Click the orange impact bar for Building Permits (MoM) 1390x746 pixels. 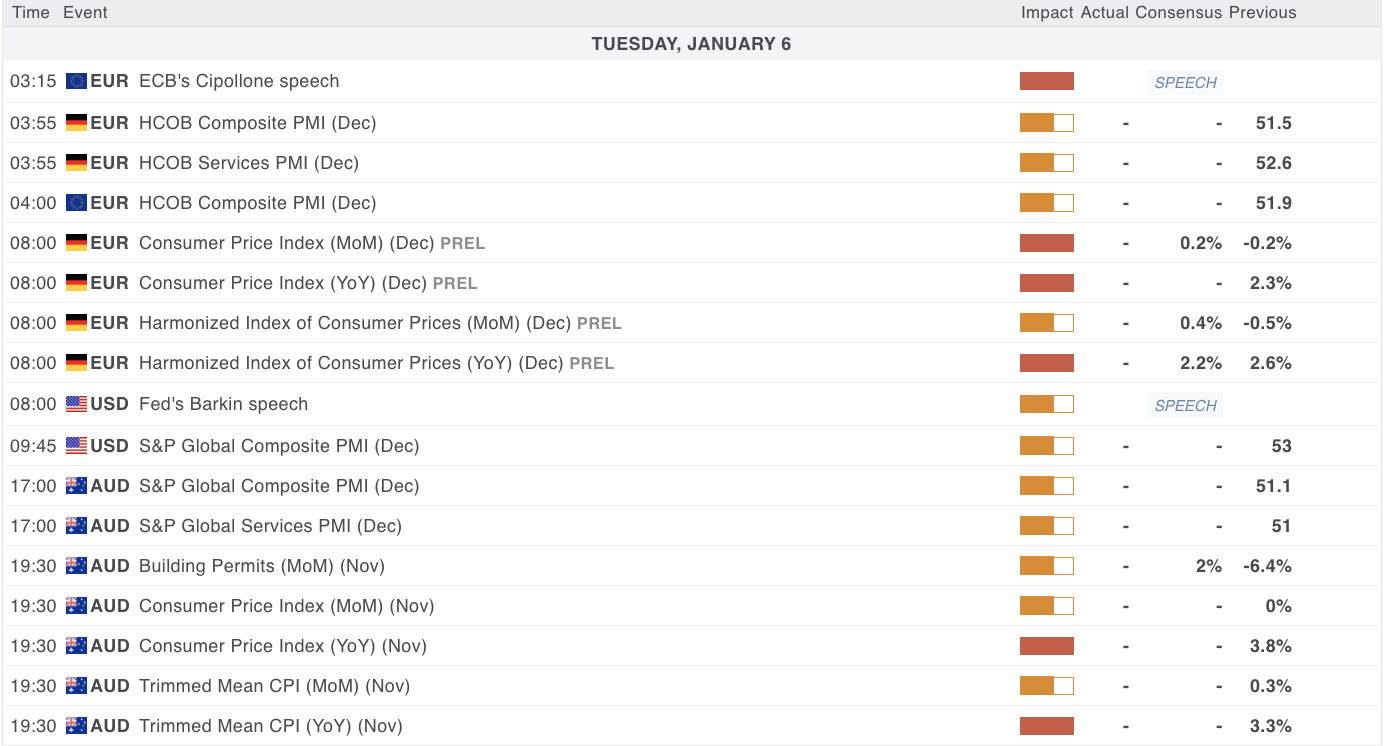point(1046,566)
